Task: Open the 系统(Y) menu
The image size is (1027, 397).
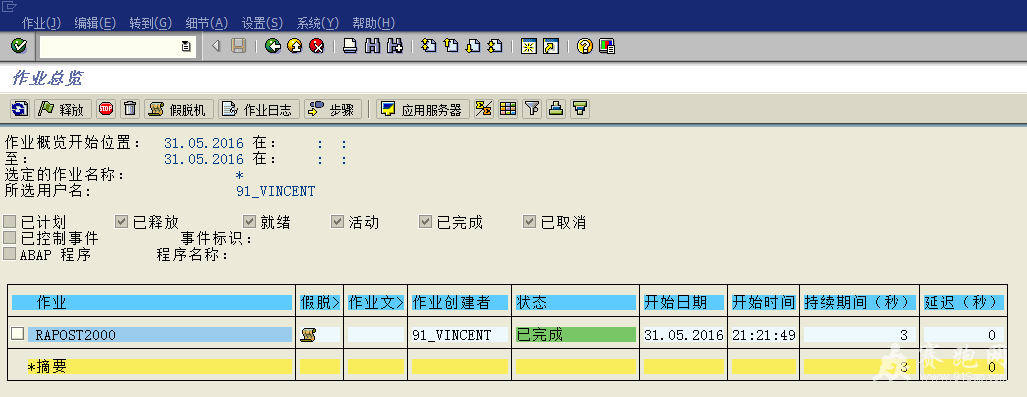Action: 318,23
